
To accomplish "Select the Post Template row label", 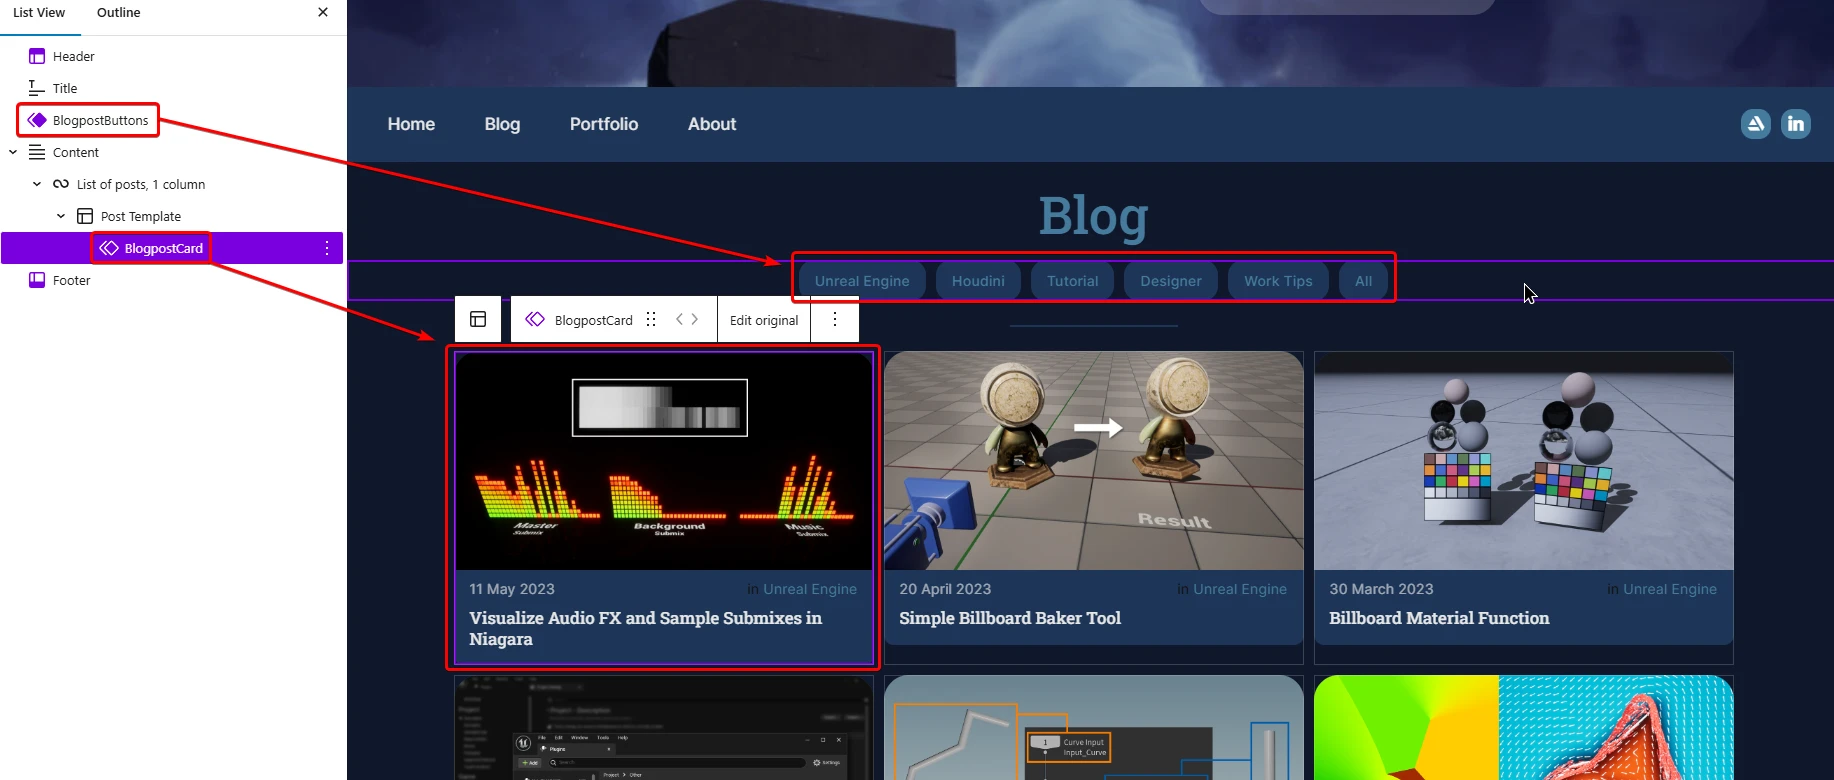I will click(141, 217).
